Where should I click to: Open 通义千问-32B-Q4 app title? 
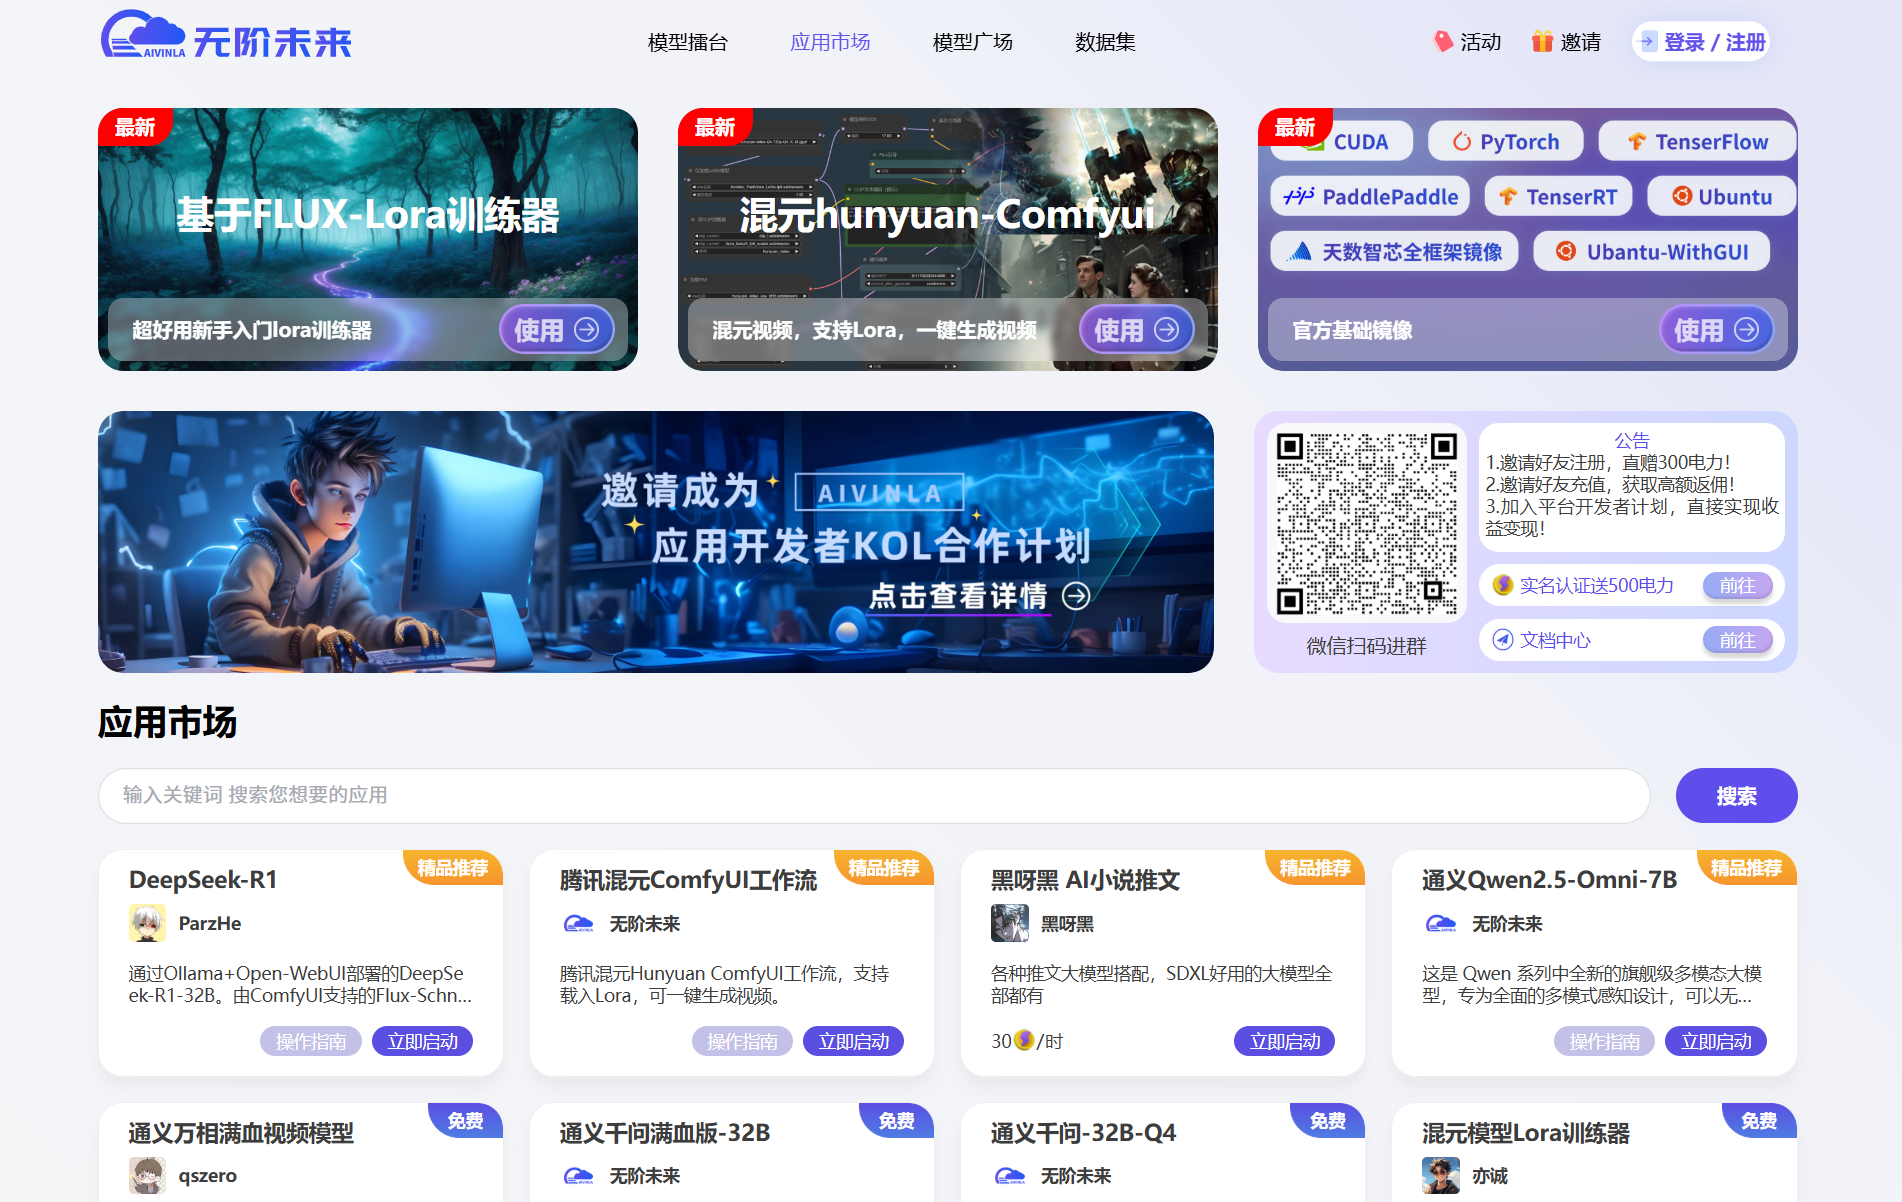click(x=1083, y=1132)
